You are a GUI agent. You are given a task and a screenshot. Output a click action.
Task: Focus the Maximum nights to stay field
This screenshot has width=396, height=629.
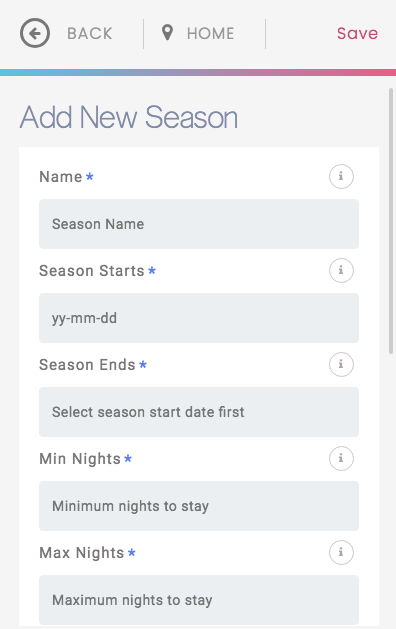(199, 600)
